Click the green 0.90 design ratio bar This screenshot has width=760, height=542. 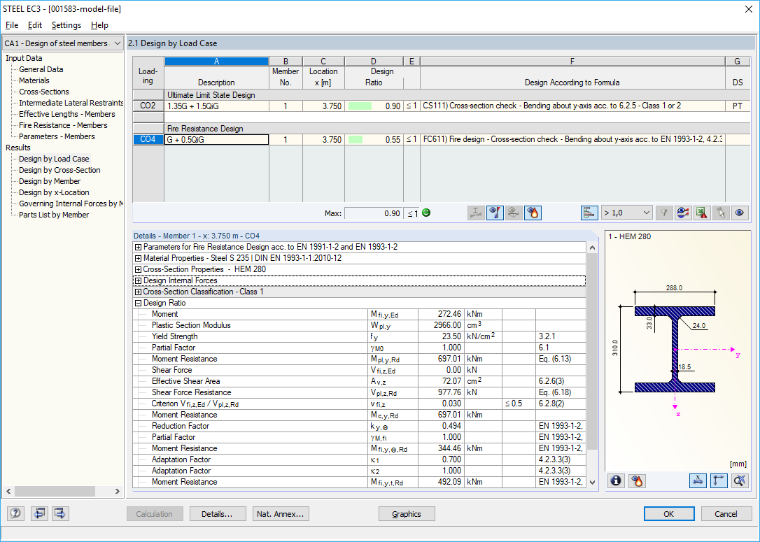360,106
